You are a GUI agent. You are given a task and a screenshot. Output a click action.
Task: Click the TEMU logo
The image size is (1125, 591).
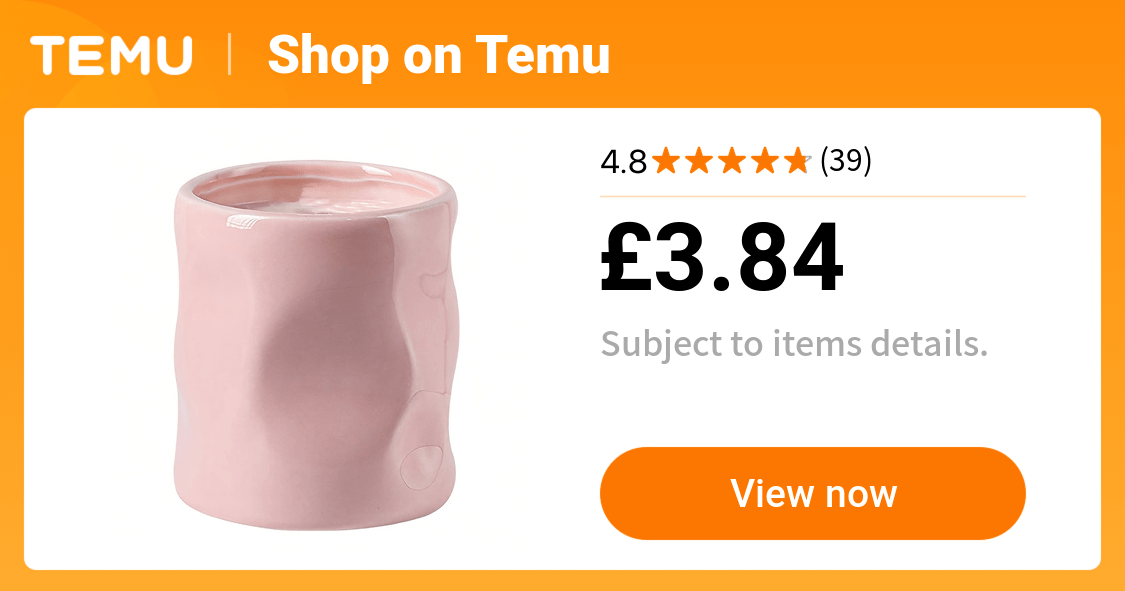[x=111, y=55]
